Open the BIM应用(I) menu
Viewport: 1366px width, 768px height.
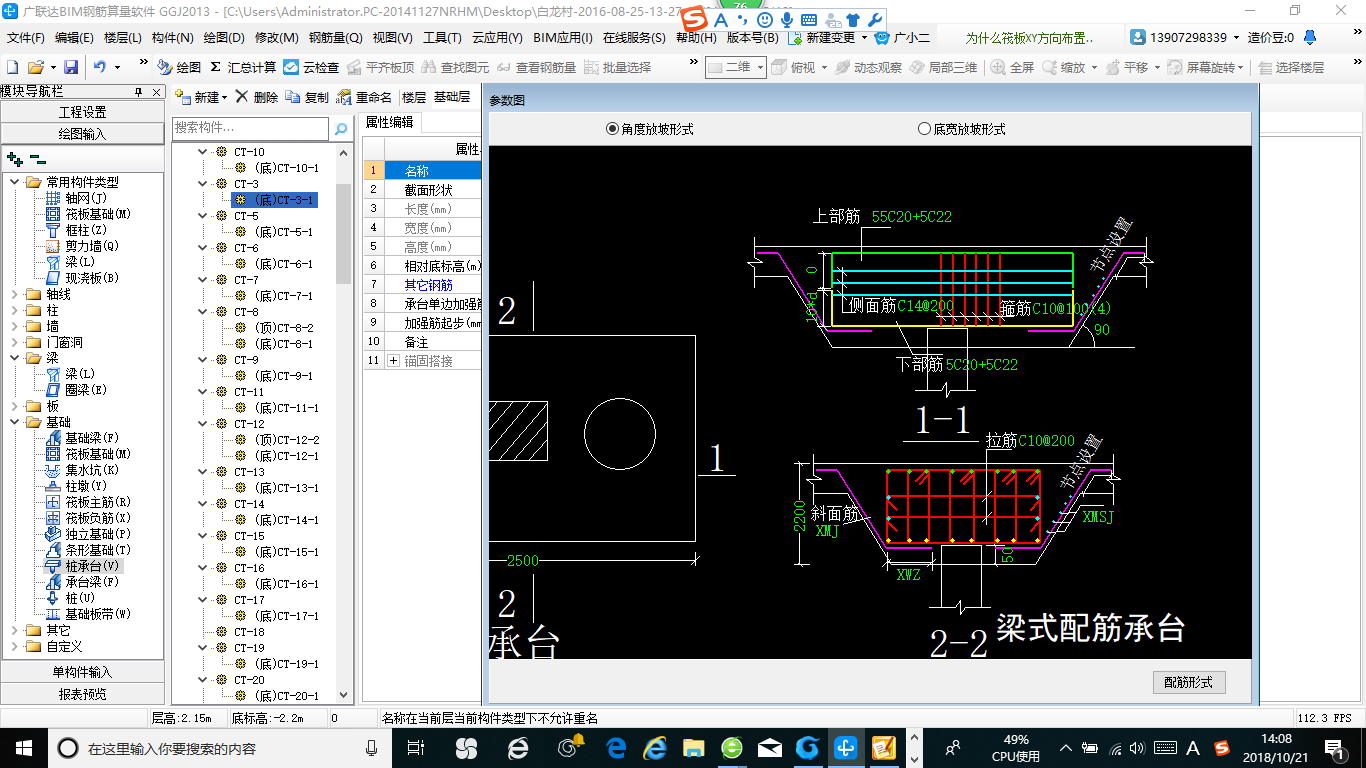pos(563,37)
